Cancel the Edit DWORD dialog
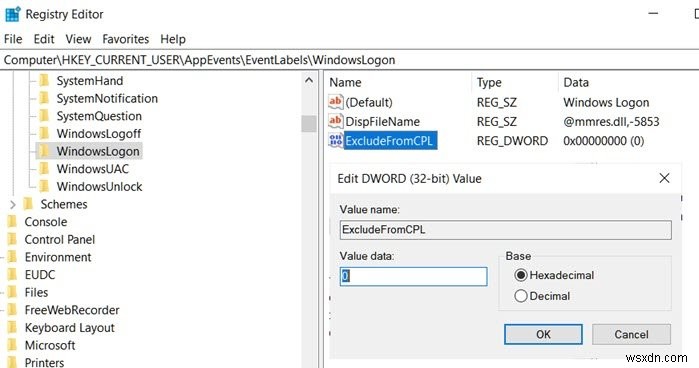Screen dimensions: 699x368 click(x=631, y=334)
